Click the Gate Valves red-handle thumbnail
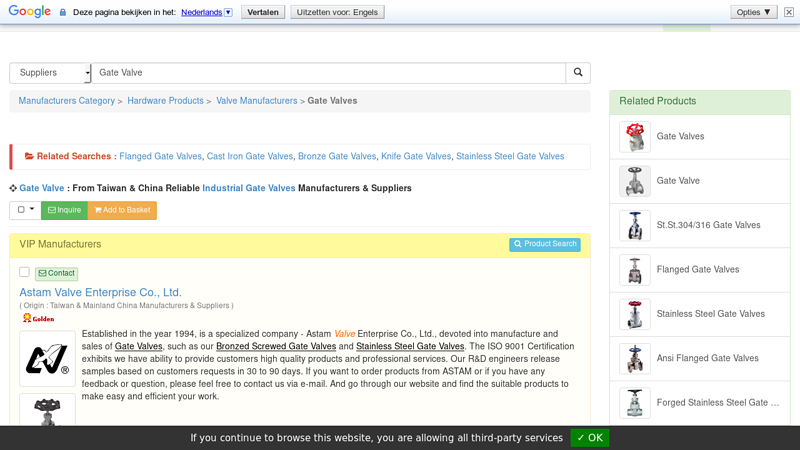 click(x=635, y=137)
